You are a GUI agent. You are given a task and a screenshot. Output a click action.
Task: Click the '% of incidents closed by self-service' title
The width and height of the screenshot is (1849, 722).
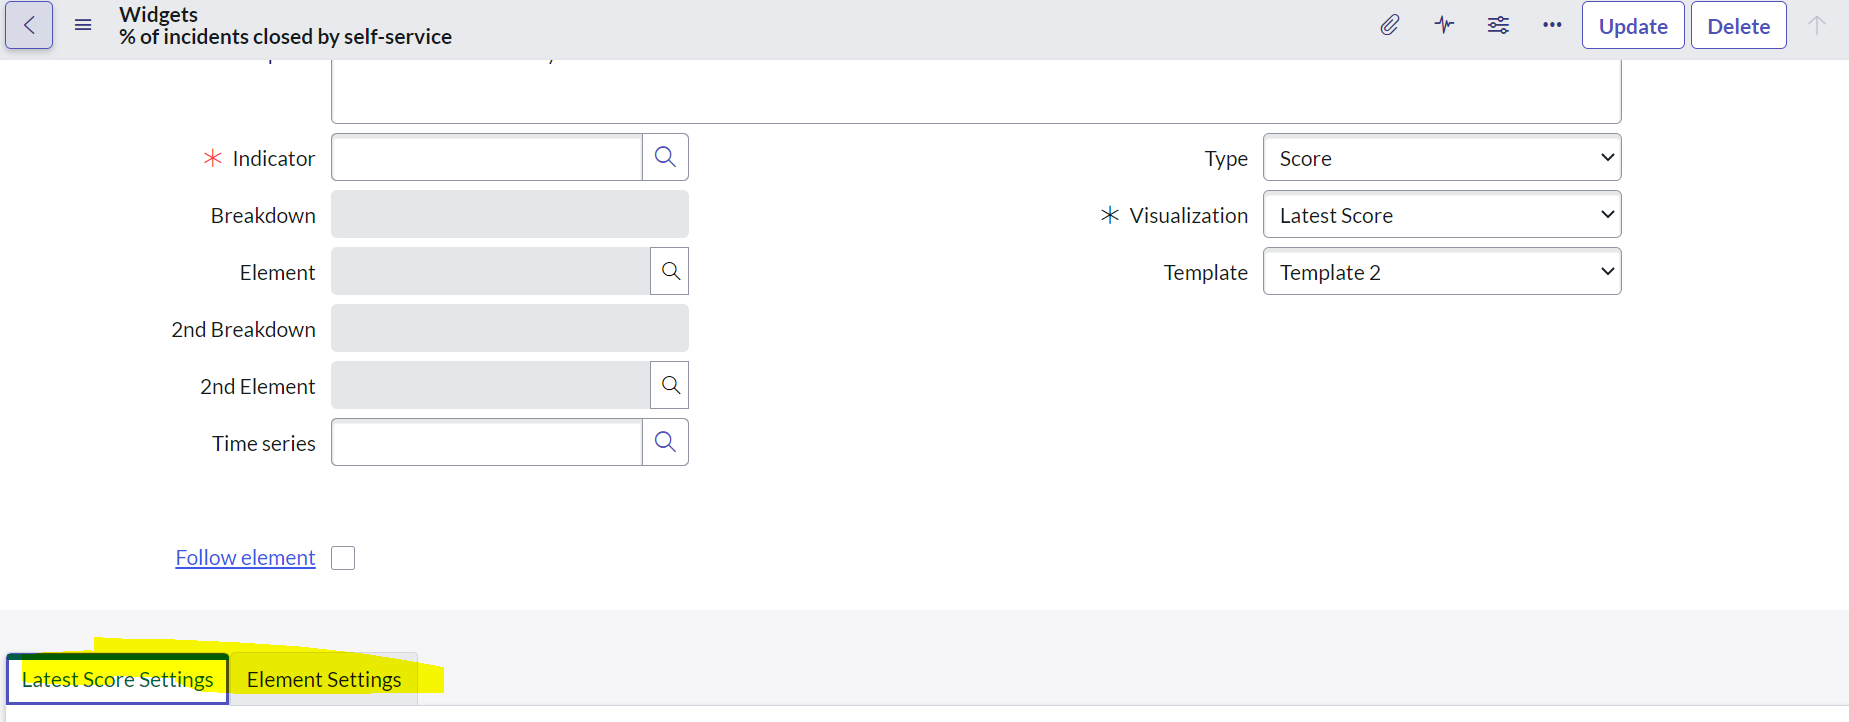pos(285,37)
